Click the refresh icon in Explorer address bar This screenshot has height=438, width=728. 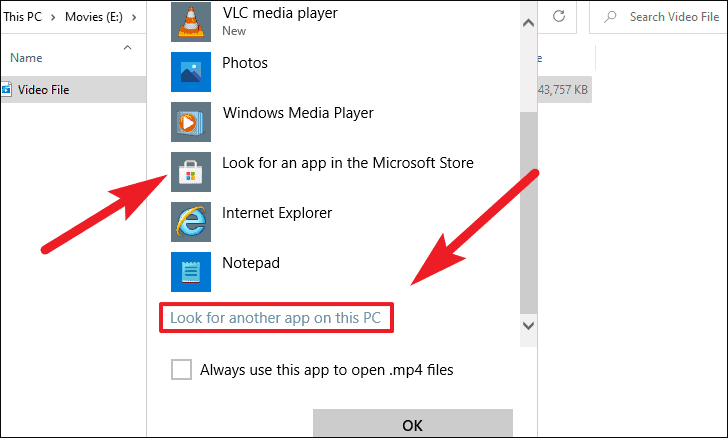coord(559,17)
